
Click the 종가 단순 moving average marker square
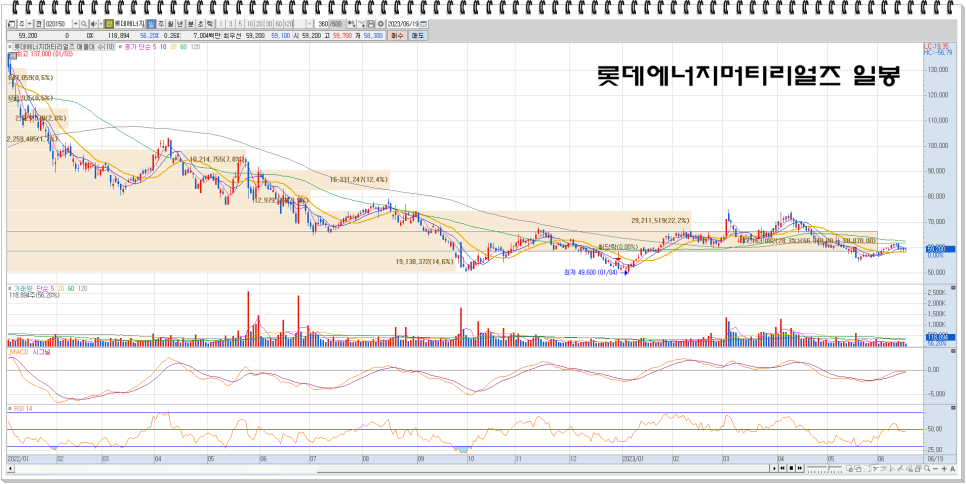pyautogui.click(x=121, y=47)
